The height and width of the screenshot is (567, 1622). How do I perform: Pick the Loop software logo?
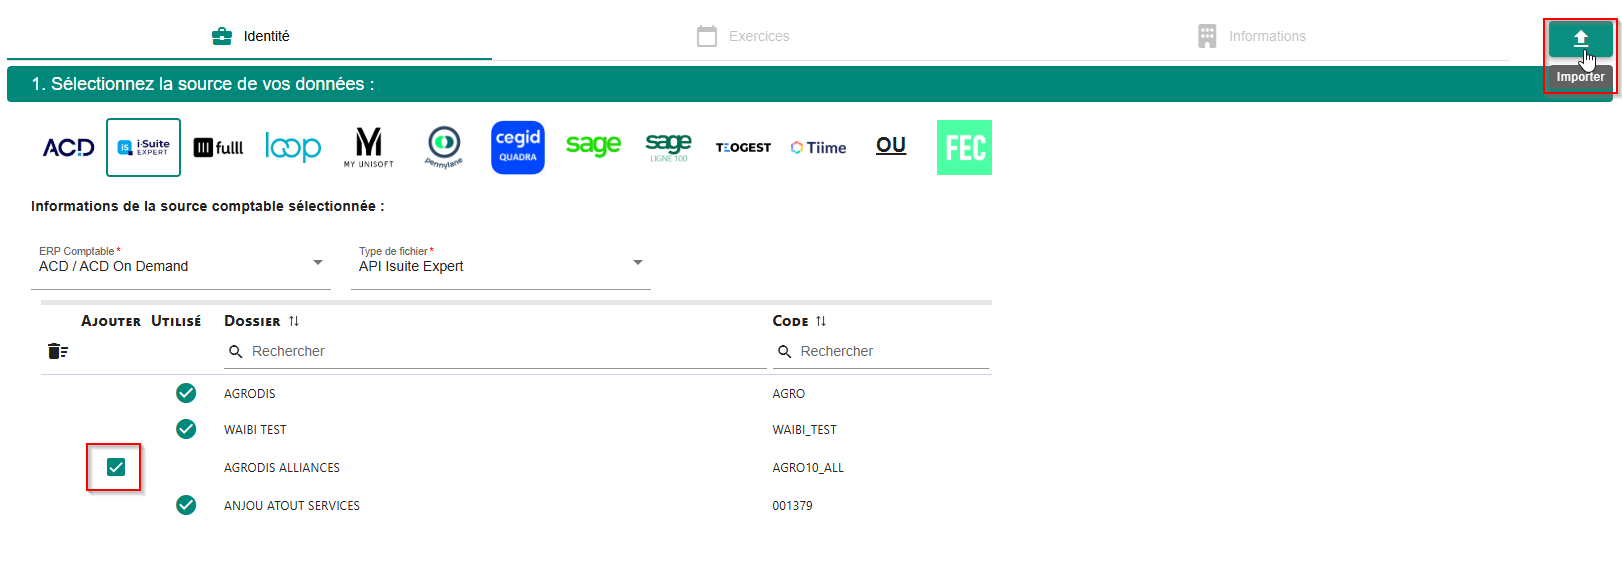coord(293,148)
